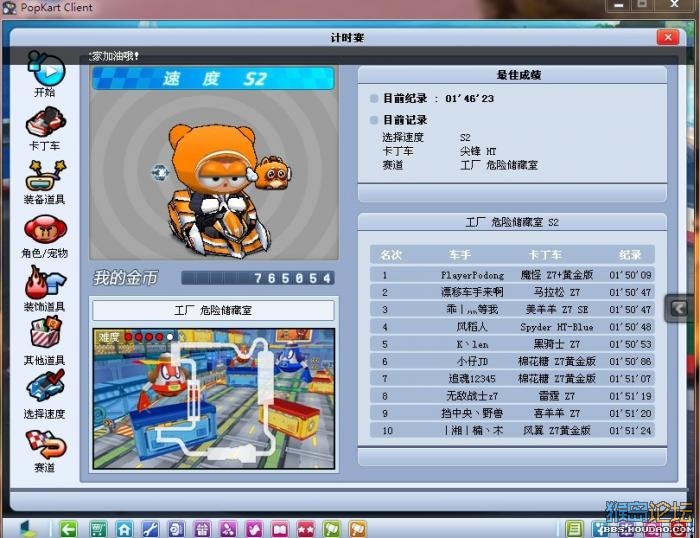Select rank 8 row 无敌战士z7
This screenshot has width=700, height=538.
tap(512, 396)
